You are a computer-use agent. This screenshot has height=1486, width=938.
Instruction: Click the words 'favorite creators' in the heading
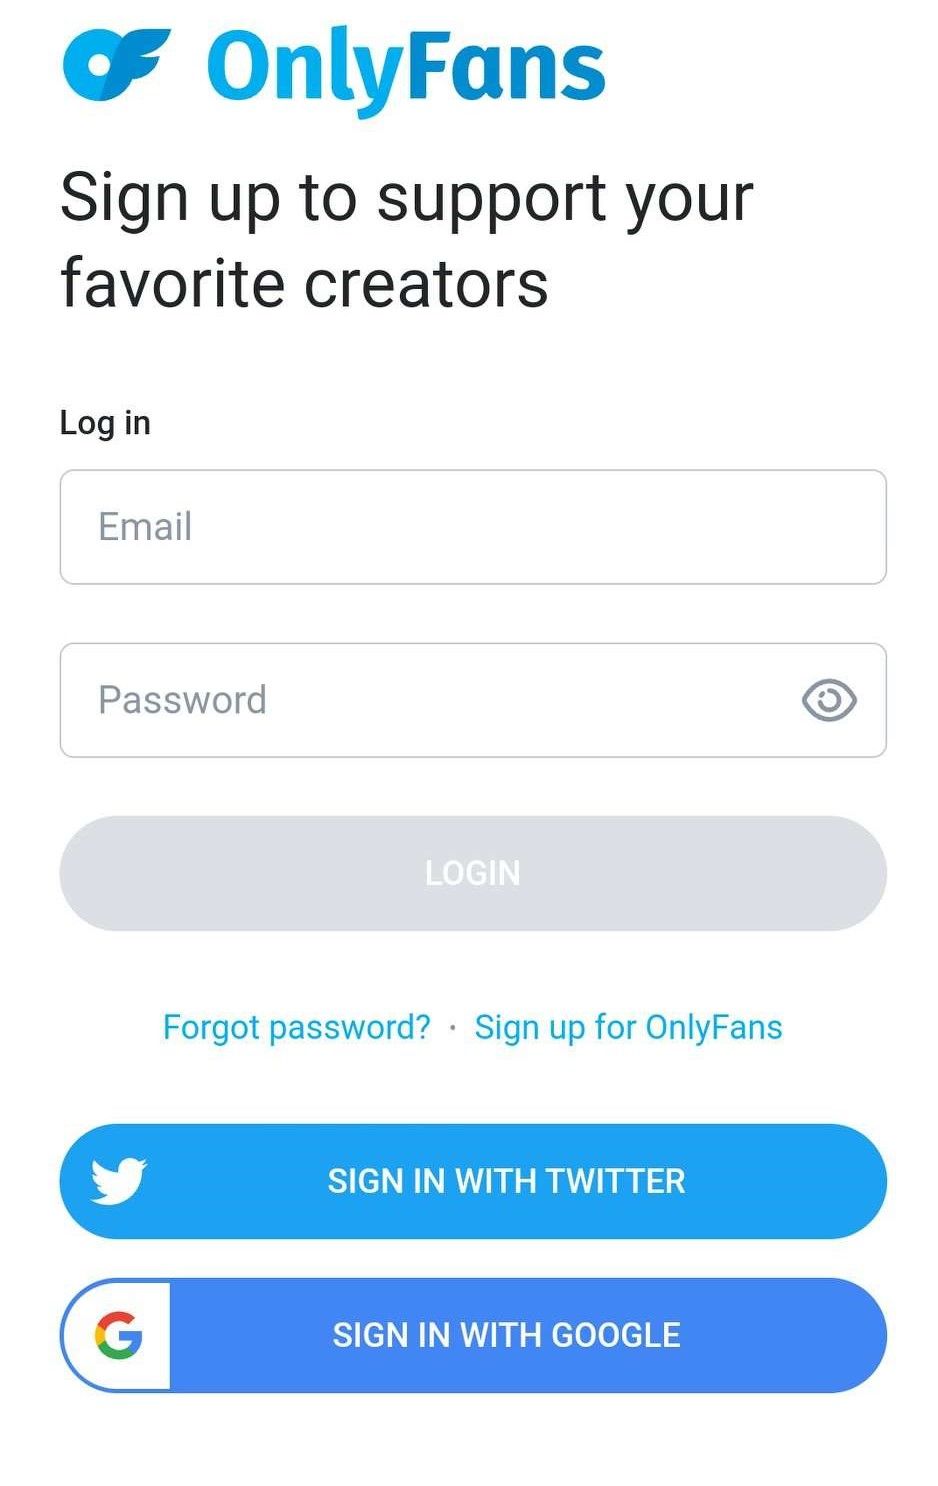(x=304, y=283)
